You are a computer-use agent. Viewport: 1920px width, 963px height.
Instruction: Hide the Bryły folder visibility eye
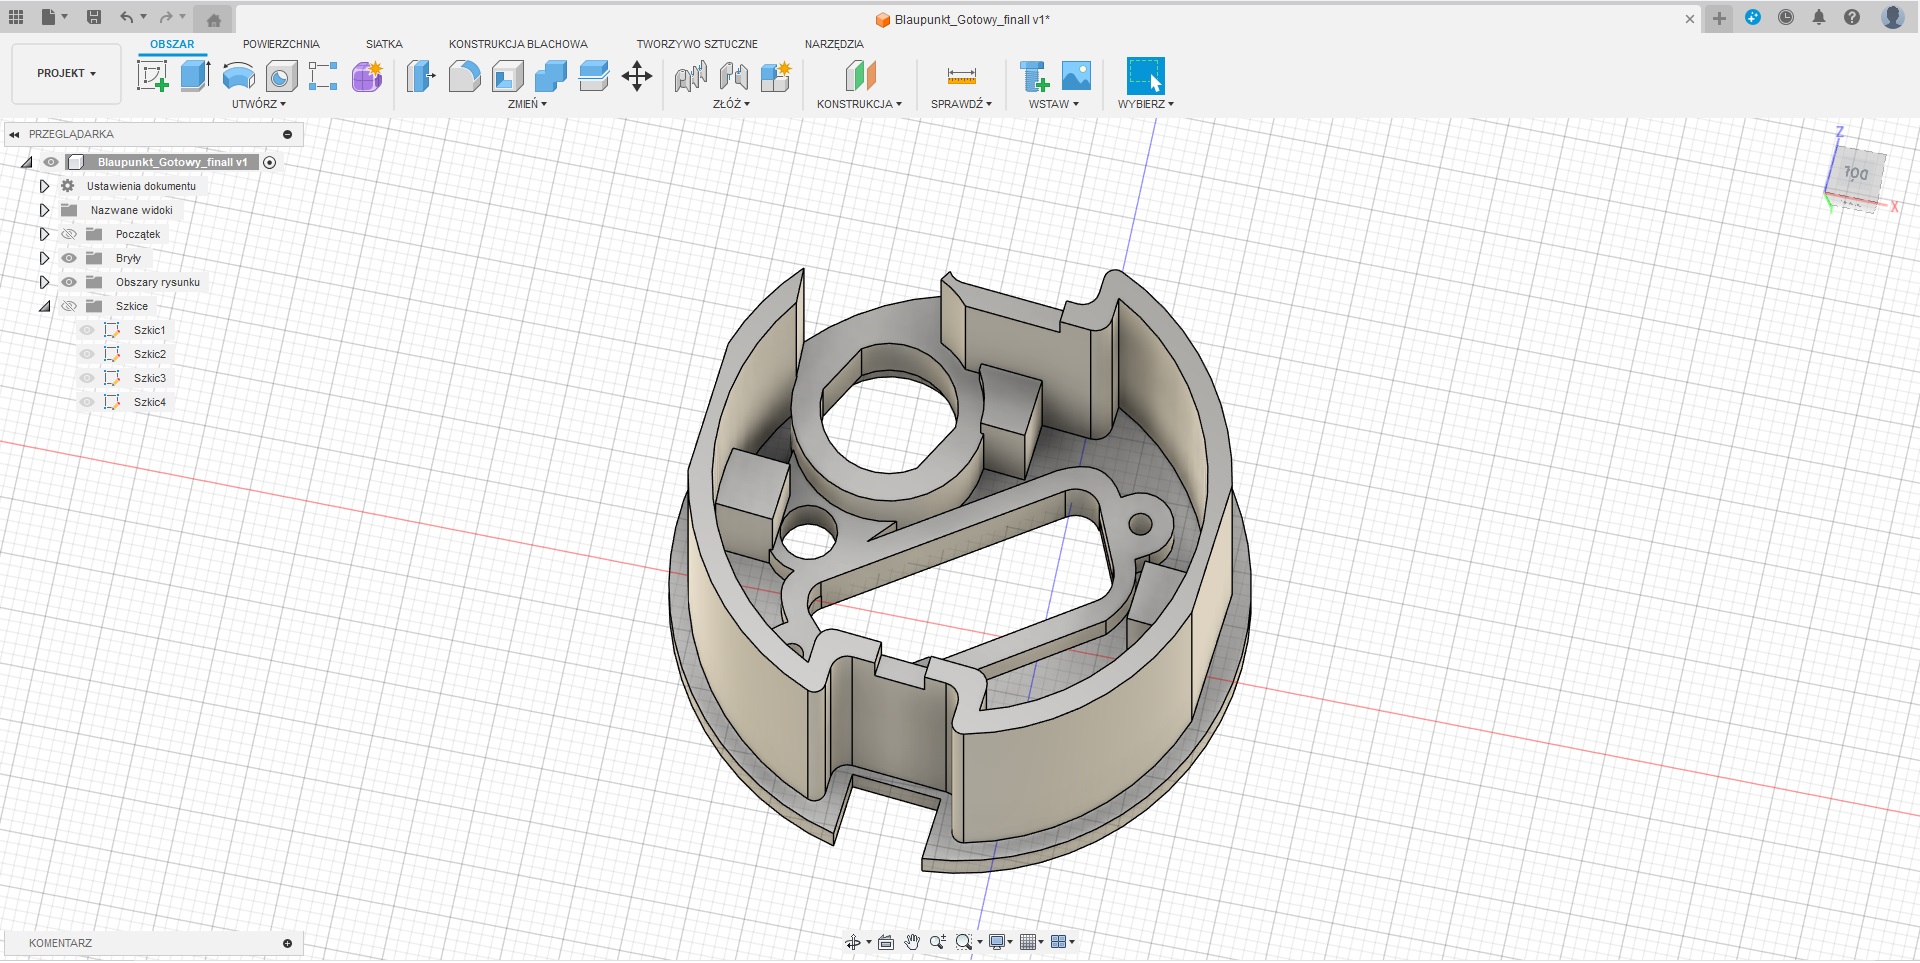point(69,258)
